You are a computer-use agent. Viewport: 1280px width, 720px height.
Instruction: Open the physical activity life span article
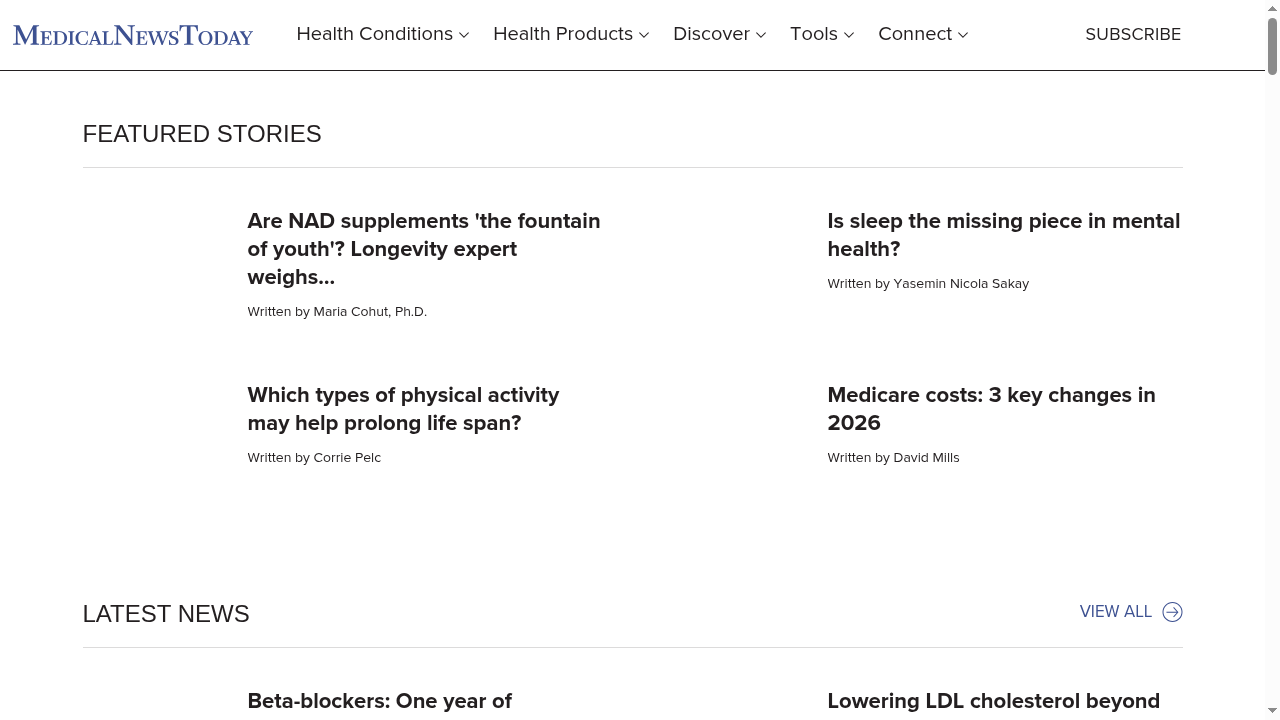tap(403, 409)
